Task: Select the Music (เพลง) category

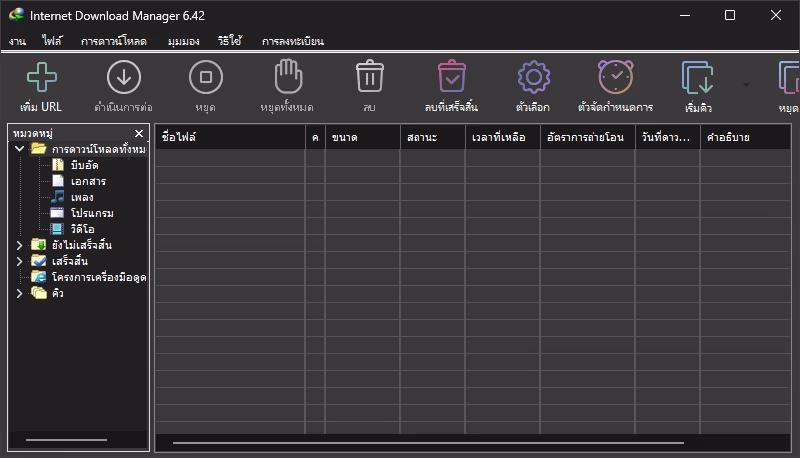Action: 82,197
